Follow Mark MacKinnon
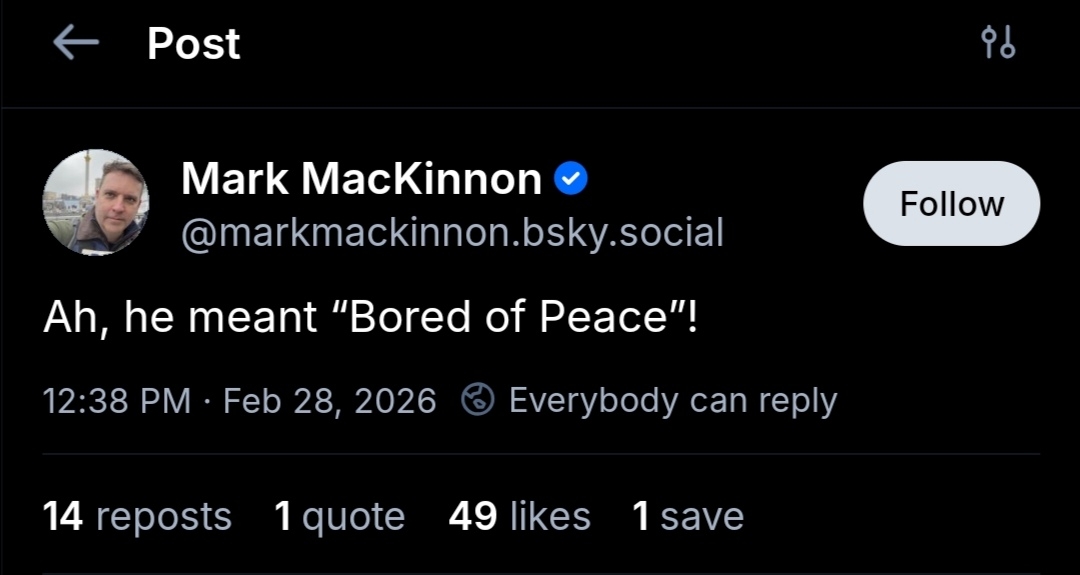Screen dimensions: 1080x575 pyautogui.click(x=951, y=204)
